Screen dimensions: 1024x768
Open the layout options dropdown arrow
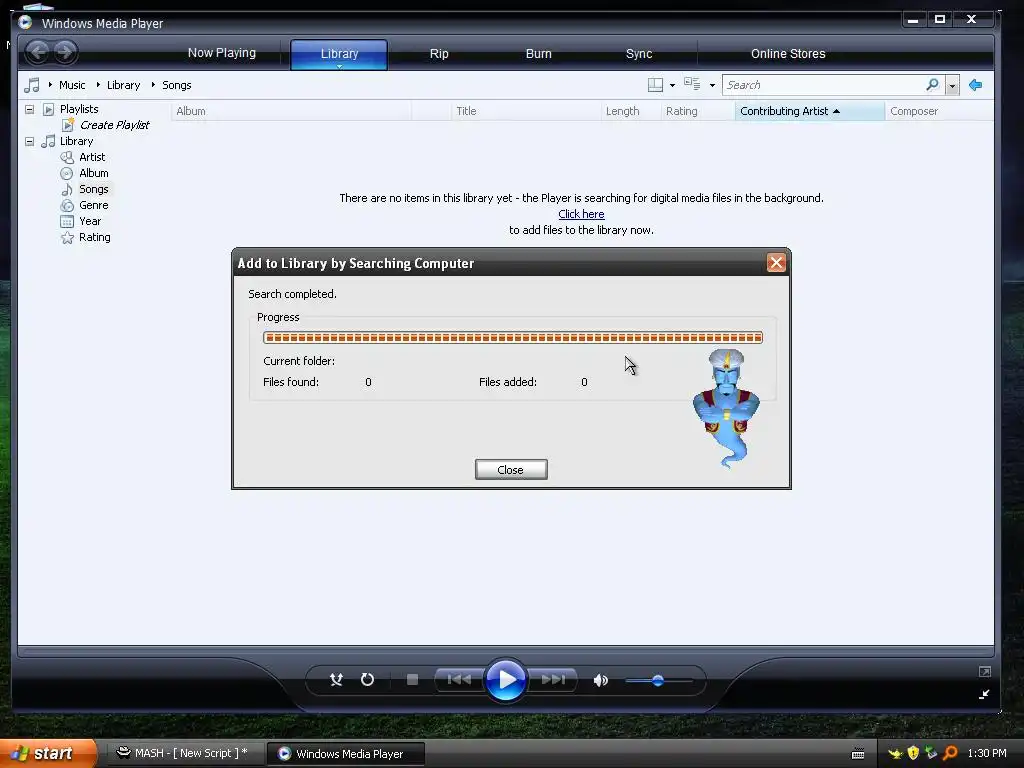pos(672,86)
